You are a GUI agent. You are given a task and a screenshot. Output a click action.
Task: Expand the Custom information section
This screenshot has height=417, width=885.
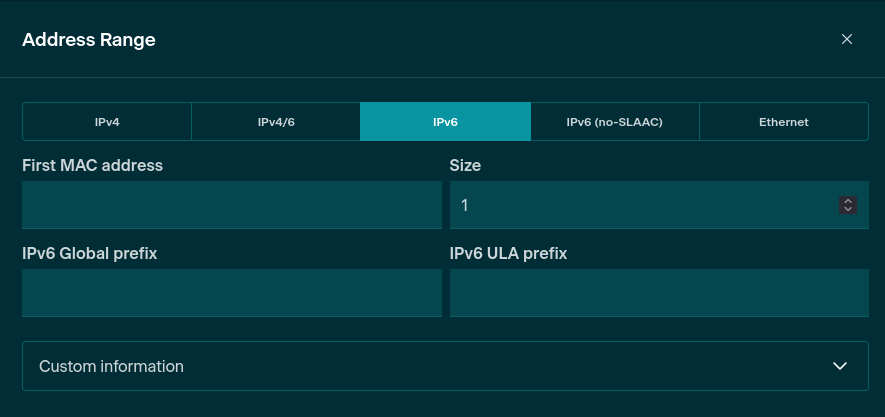pyautogui.click(x=445, y=366)
